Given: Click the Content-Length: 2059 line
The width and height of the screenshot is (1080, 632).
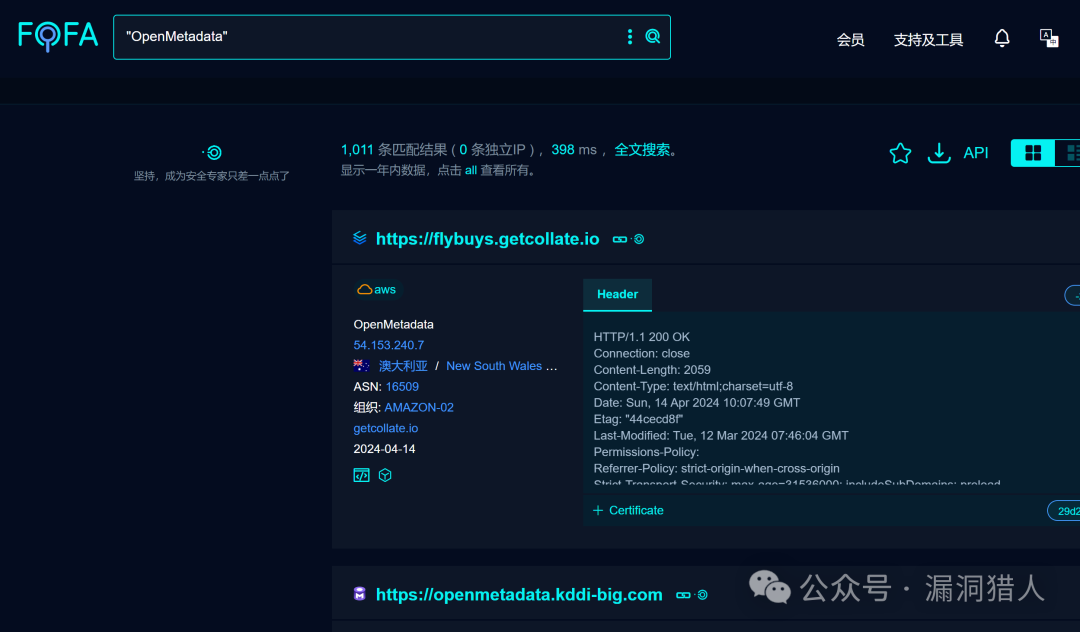Looking at the screenshot, I should [652, 370].
